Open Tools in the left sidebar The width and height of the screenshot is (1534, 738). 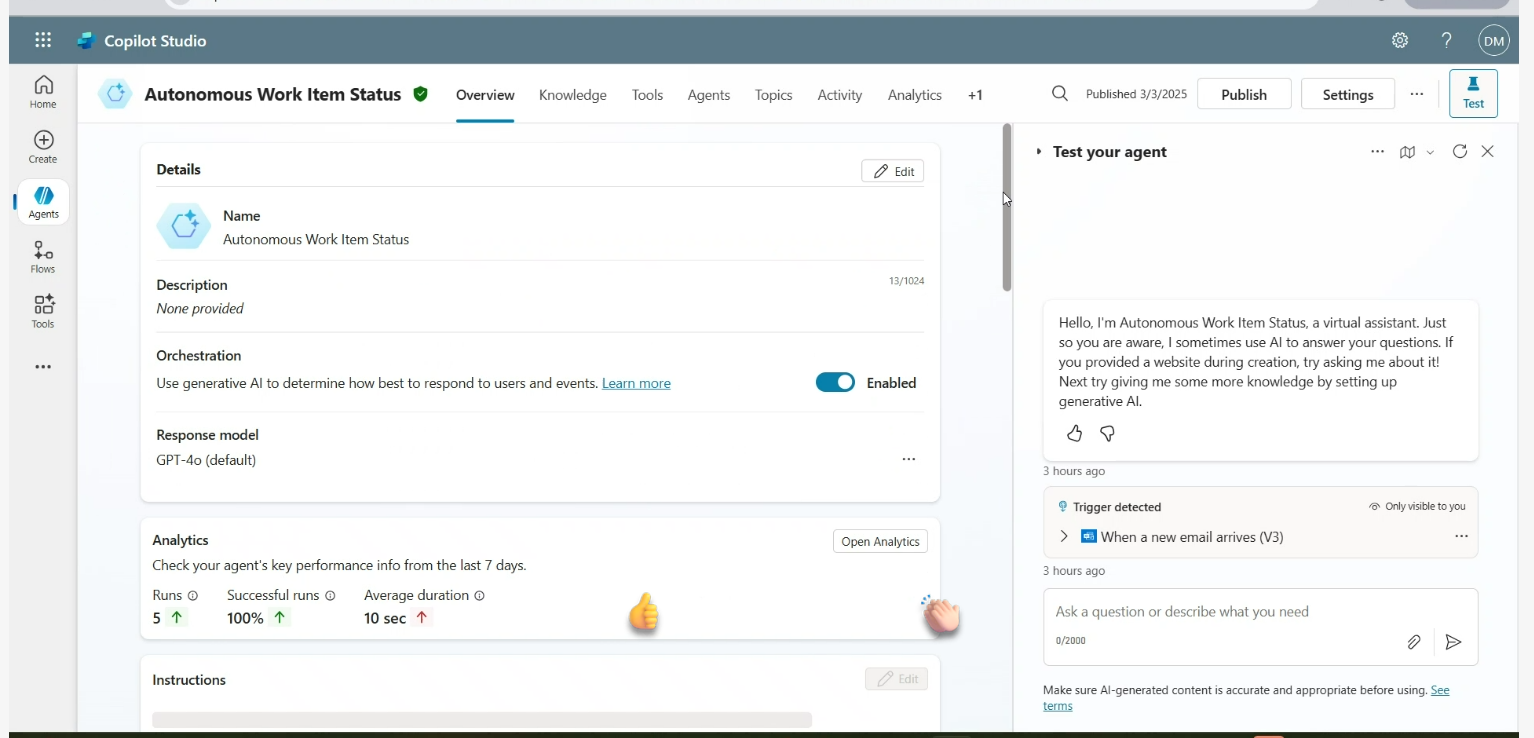coord(43,312)
